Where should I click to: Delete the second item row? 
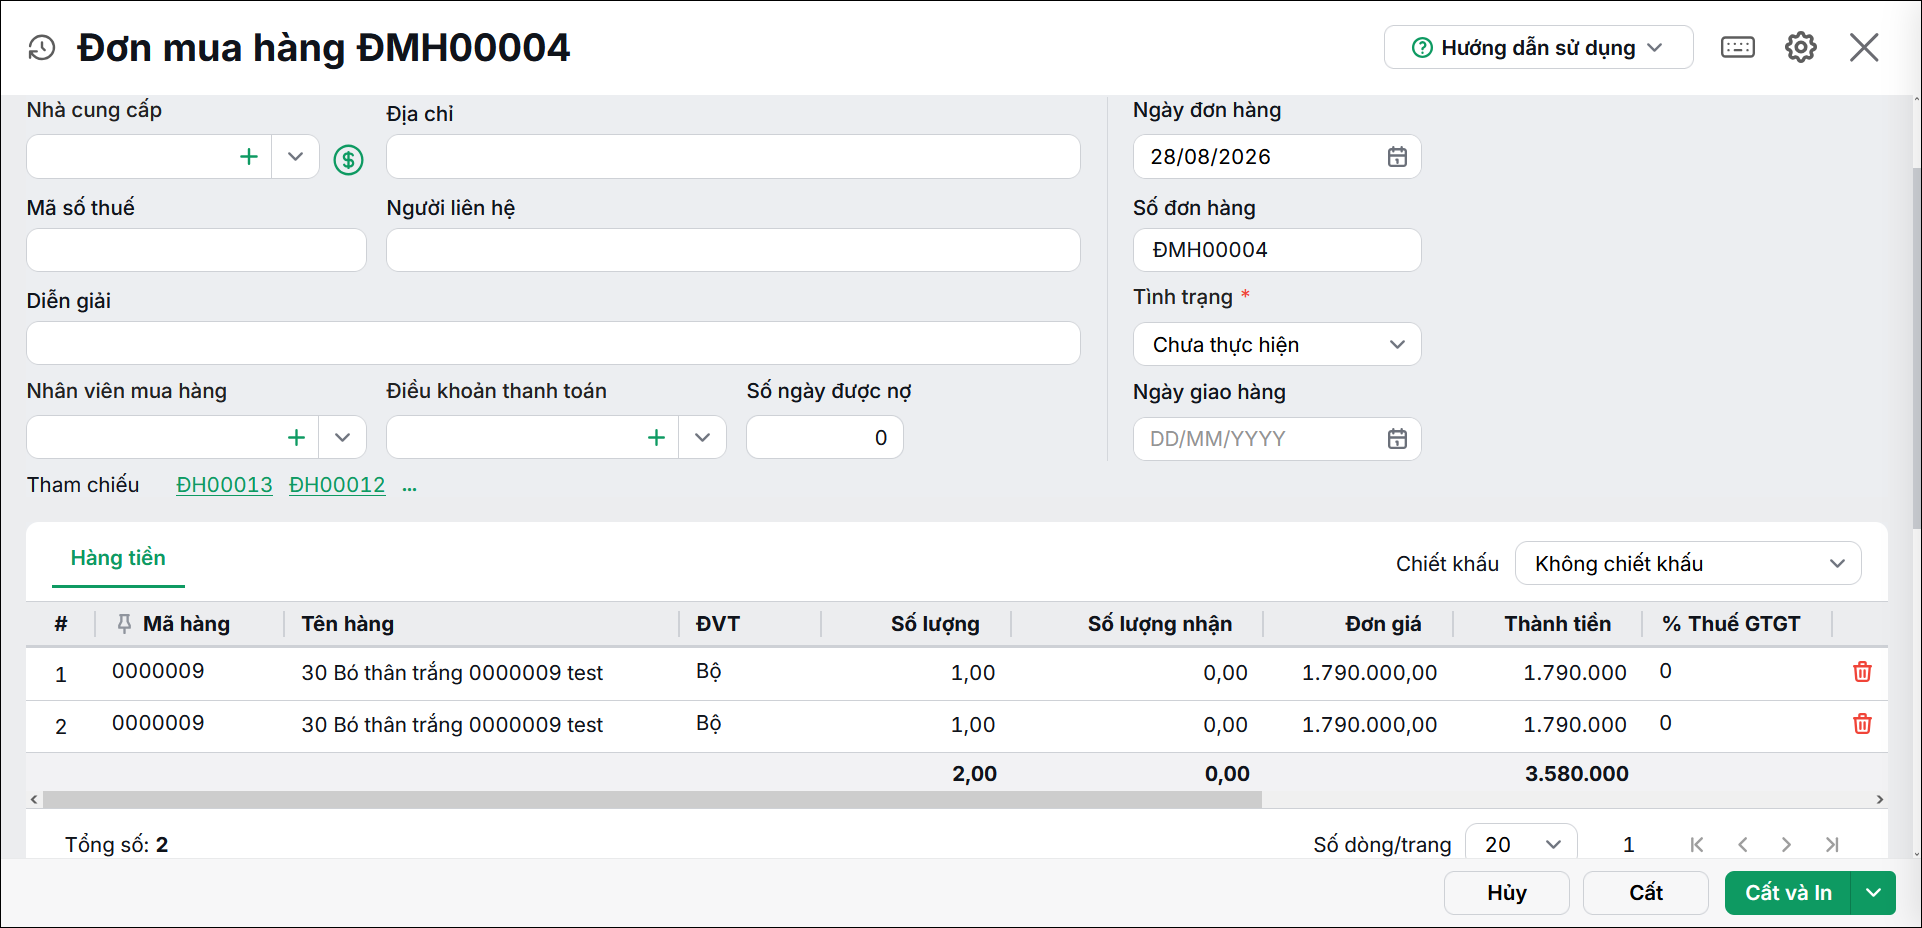click(1862, 724)
